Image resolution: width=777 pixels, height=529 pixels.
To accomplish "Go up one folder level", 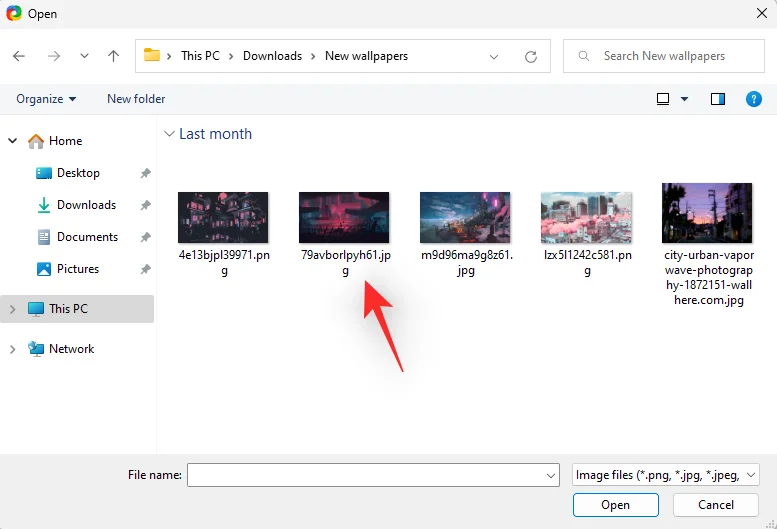I will pyautogui.click(x=113, y=56).
